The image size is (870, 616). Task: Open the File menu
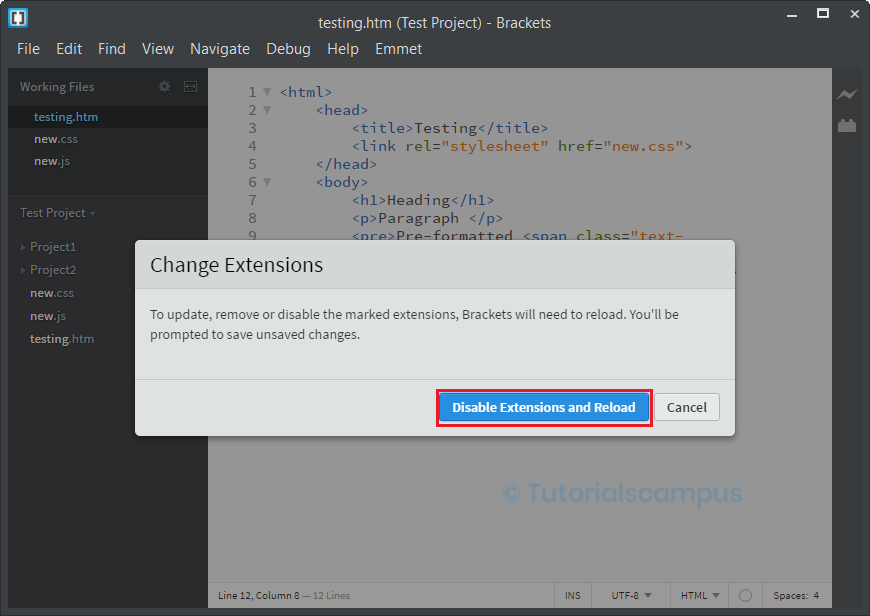pyautogui.click(x=28, y=49)
